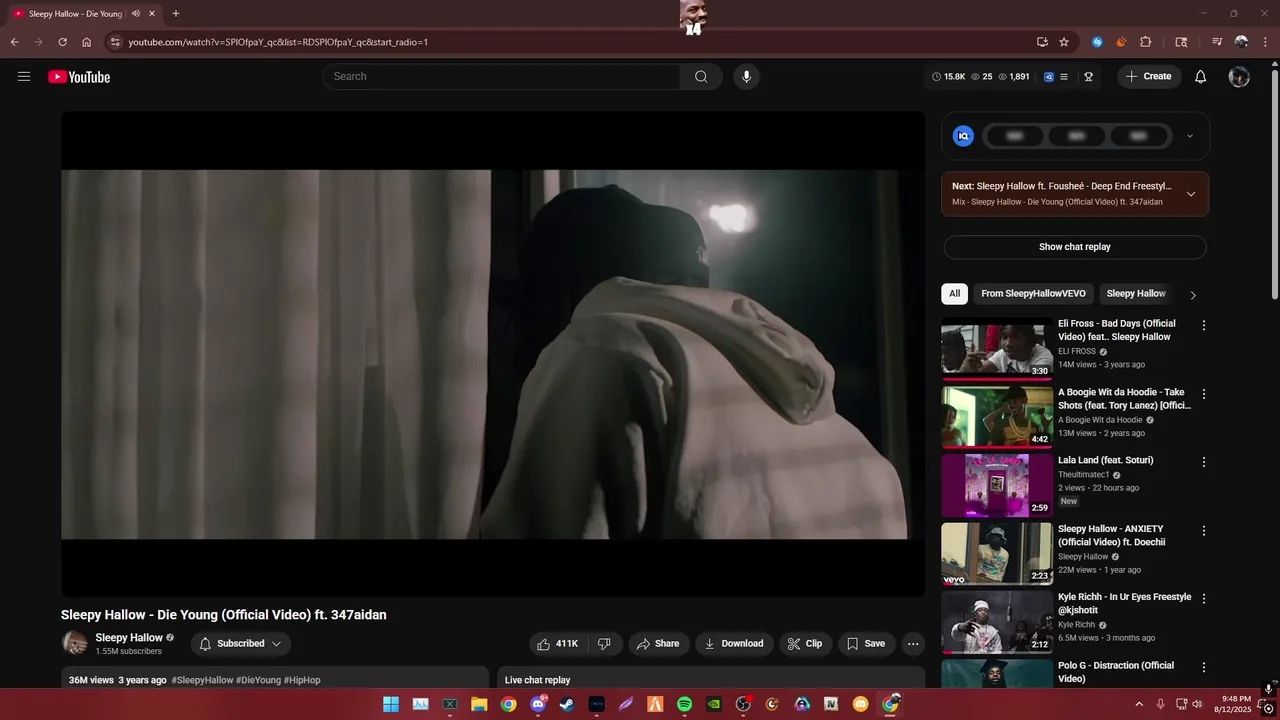
Task: Open the Lala Land video thumbnail
Action: coord(997,485)
